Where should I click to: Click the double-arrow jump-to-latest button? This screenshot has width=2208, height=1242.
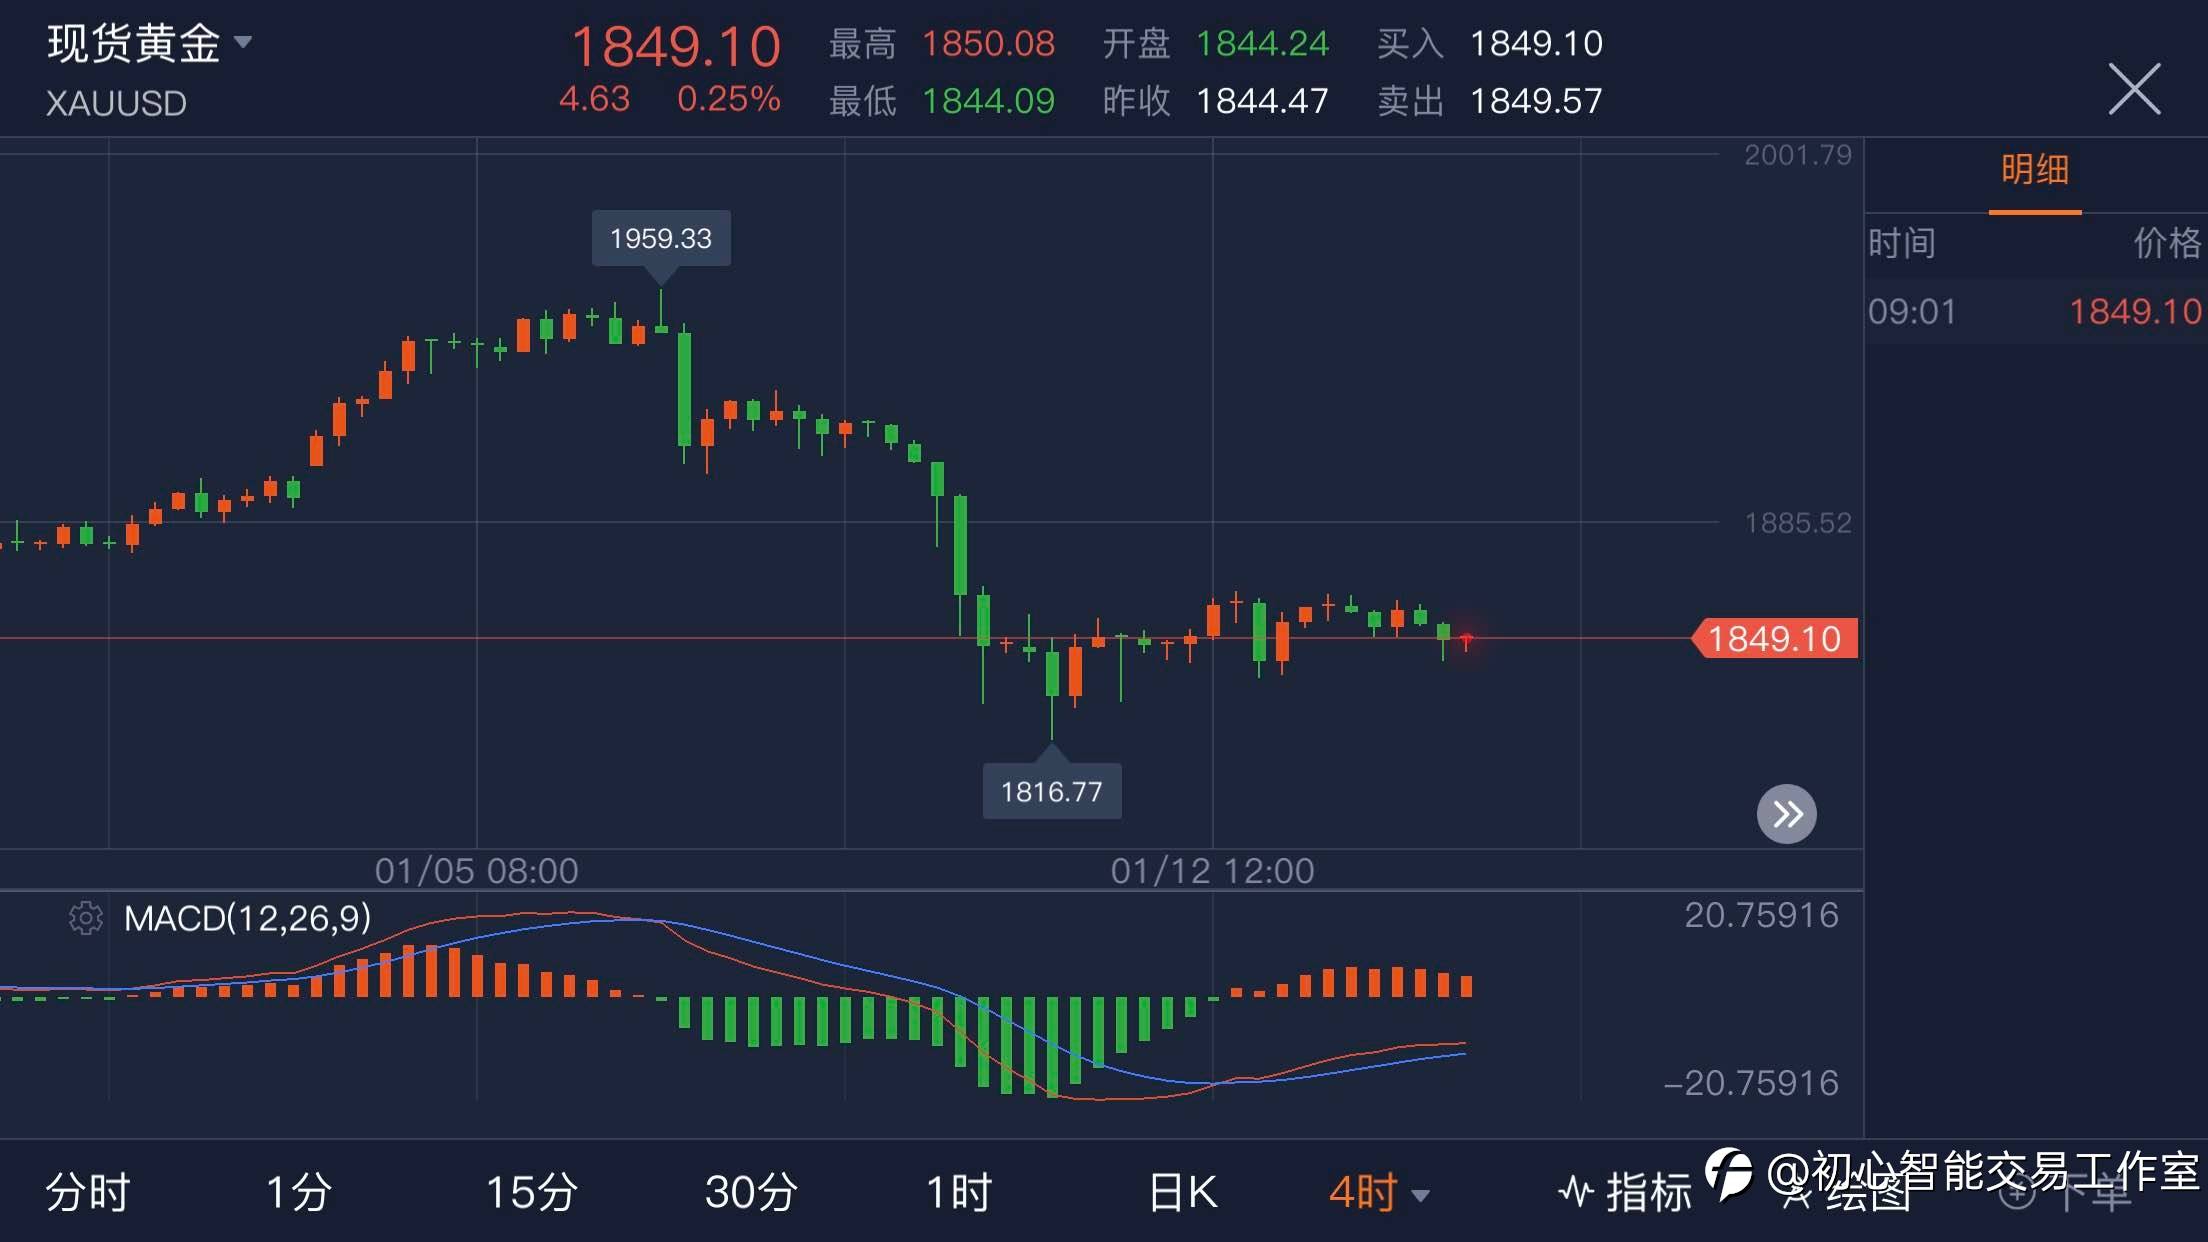[1786, 814]
